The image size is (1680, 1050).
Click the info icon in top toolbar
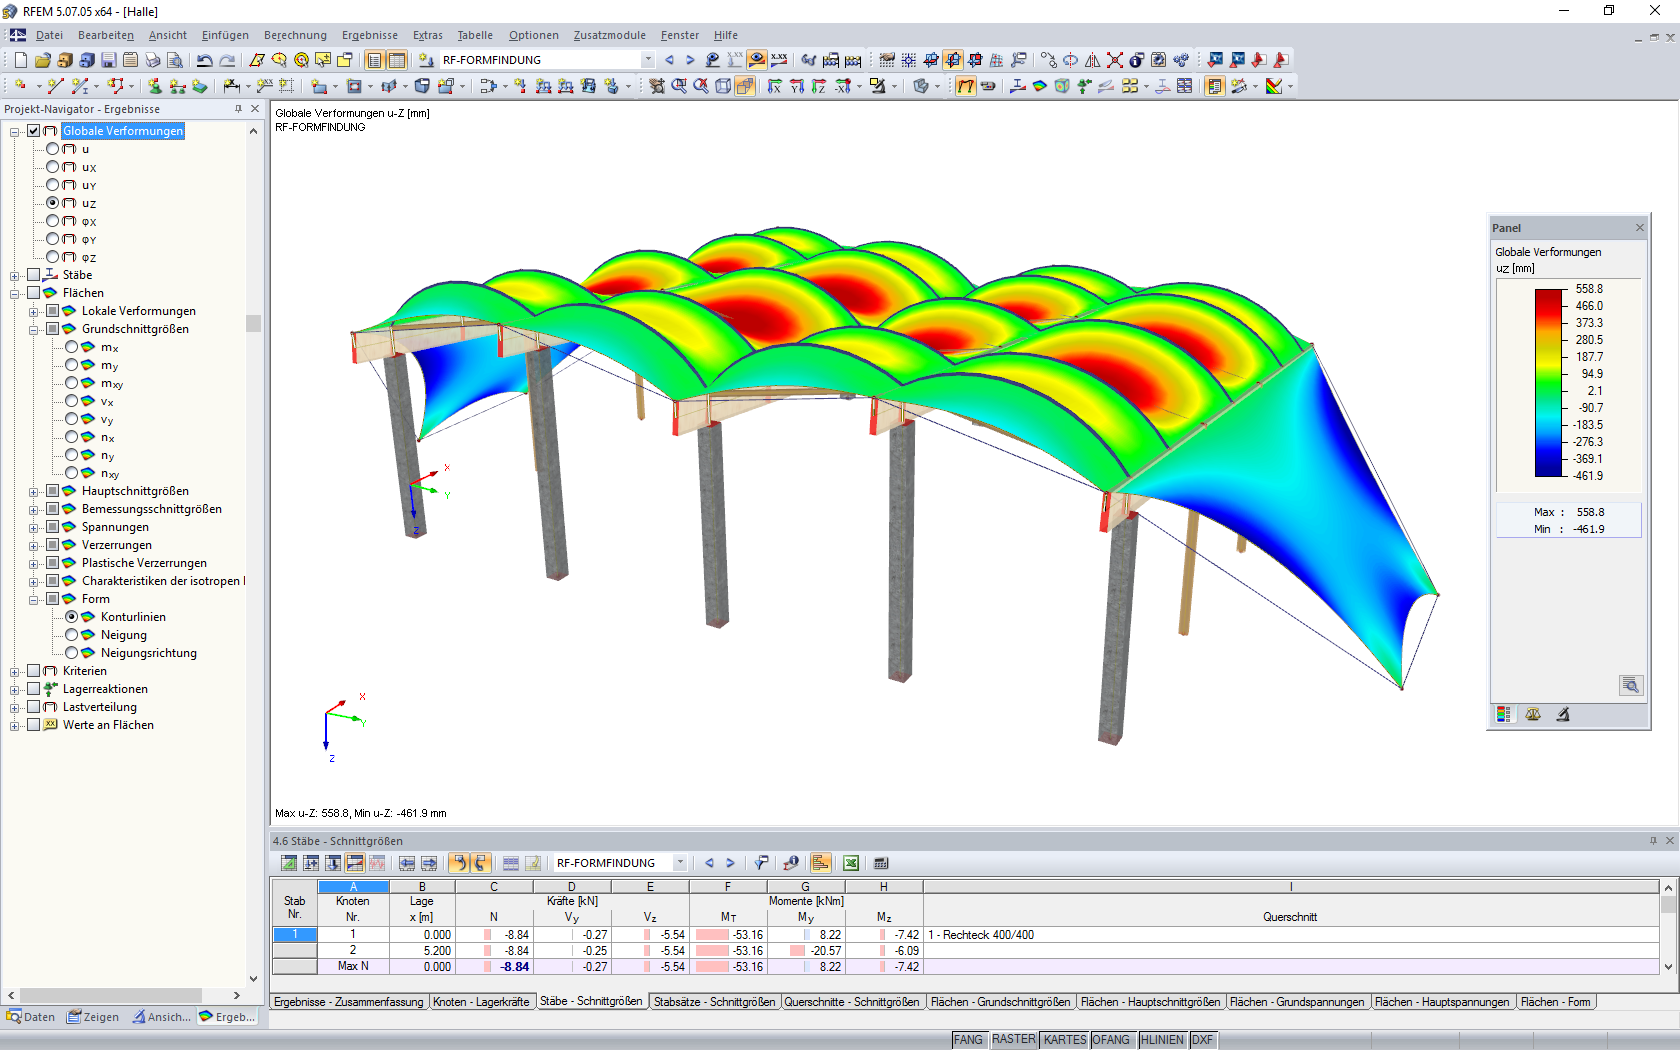click(1137, 60)
